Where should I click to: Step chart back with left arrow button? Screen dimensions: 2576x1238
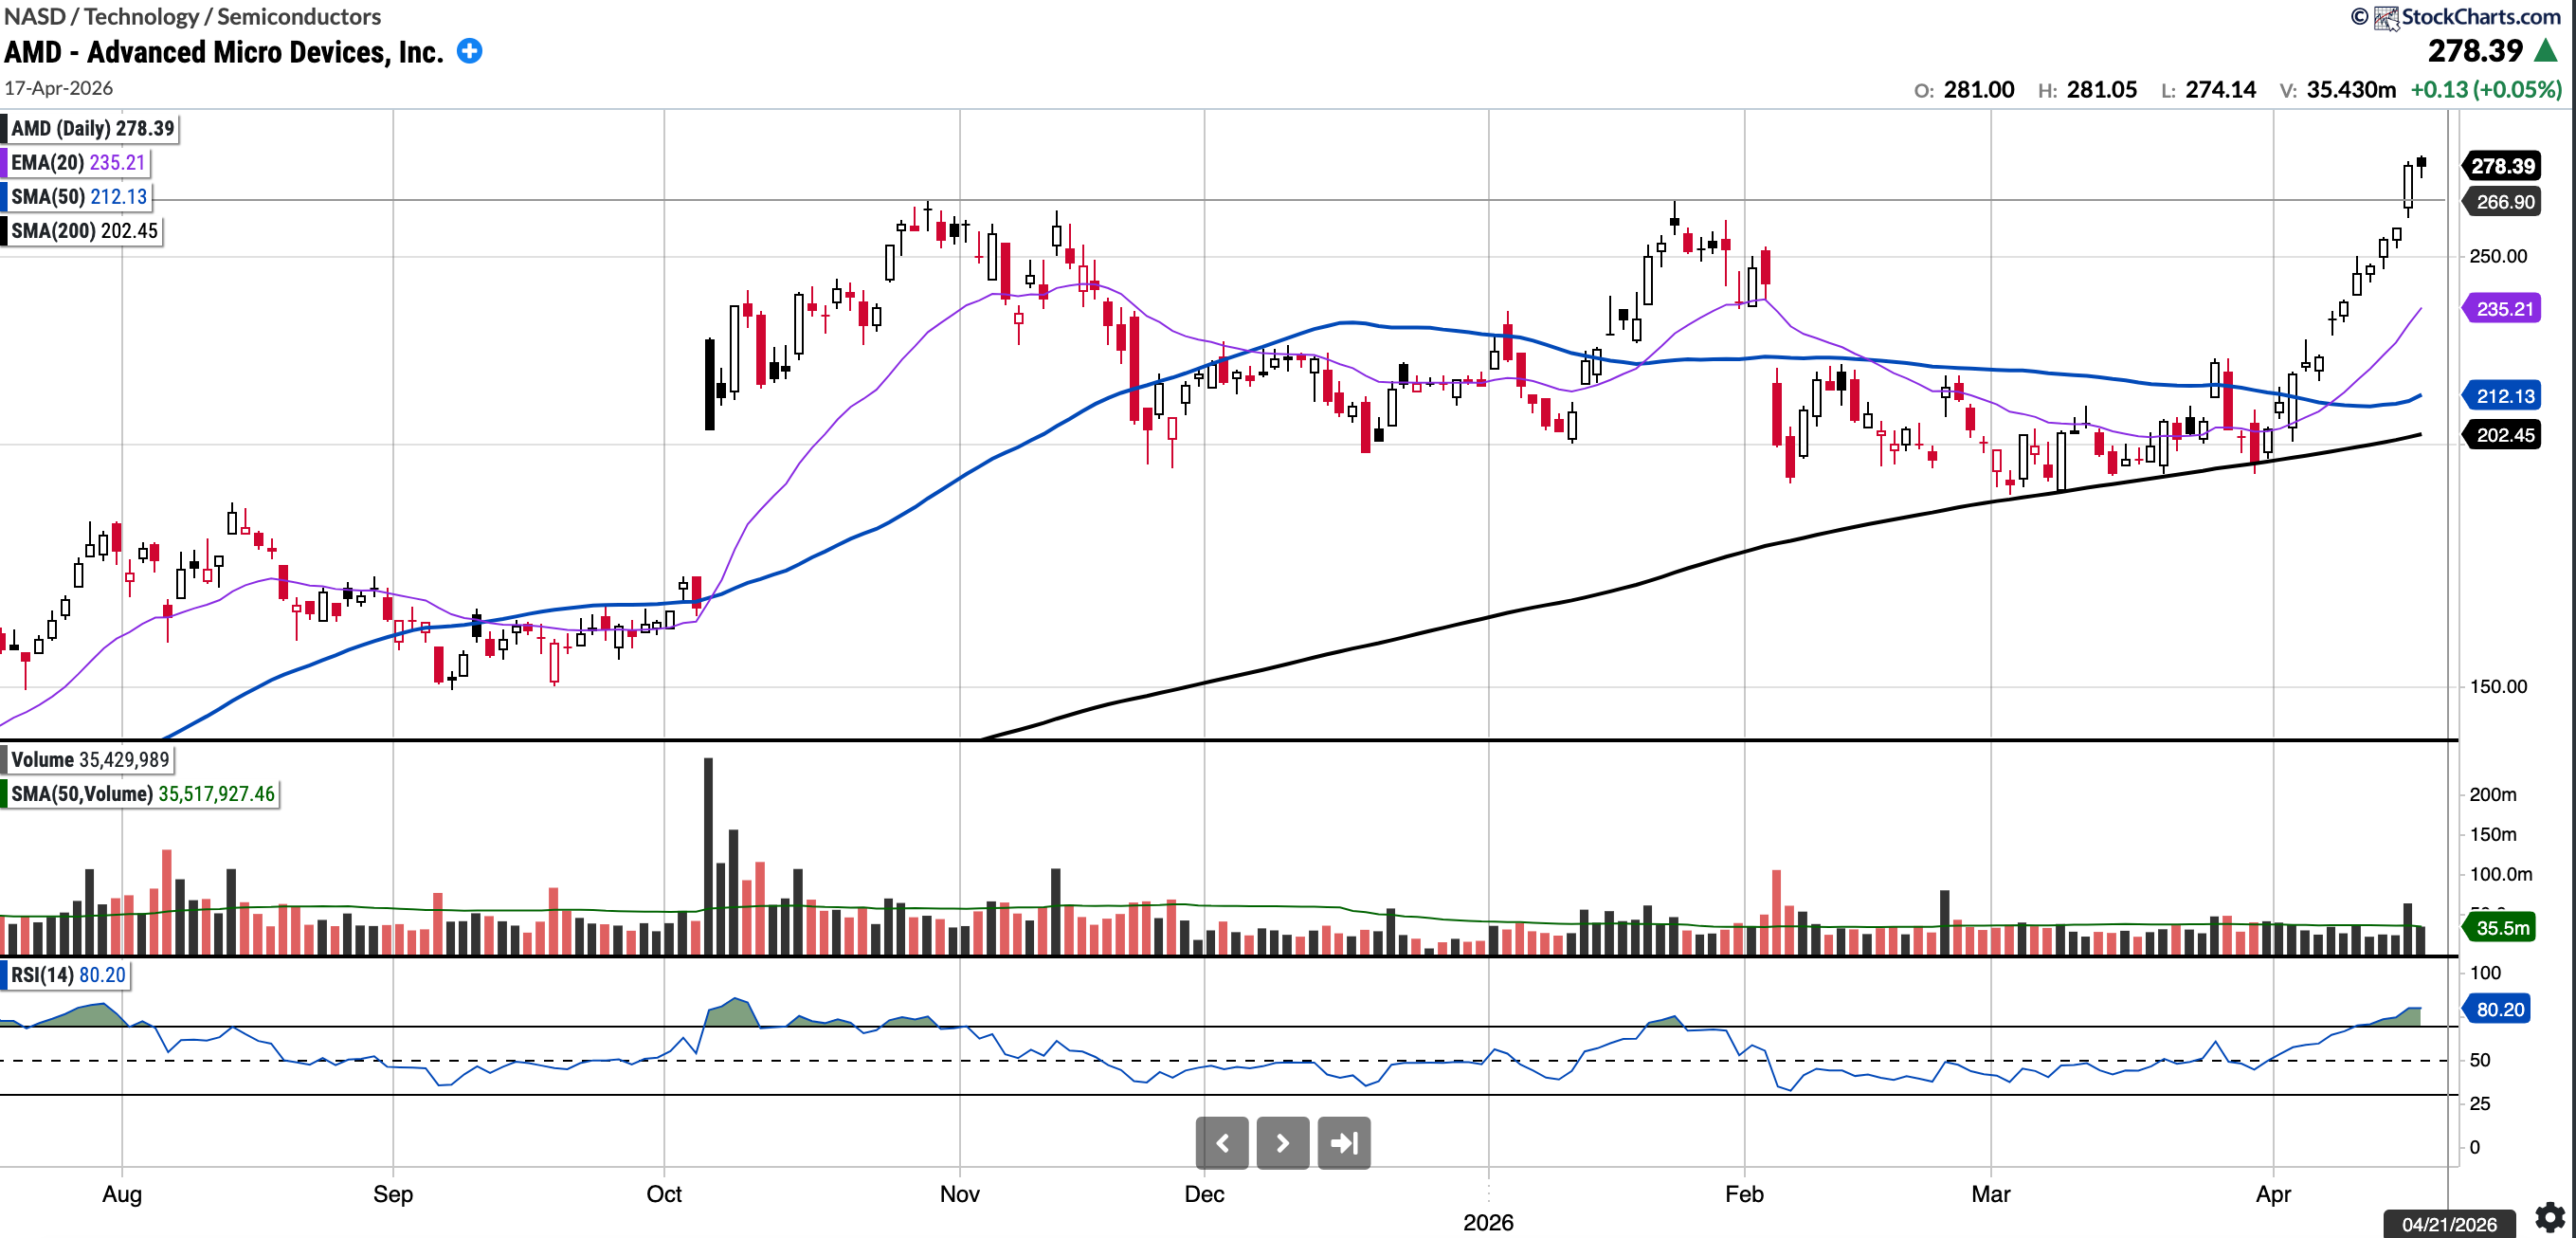click(x=1221, y=1142)
